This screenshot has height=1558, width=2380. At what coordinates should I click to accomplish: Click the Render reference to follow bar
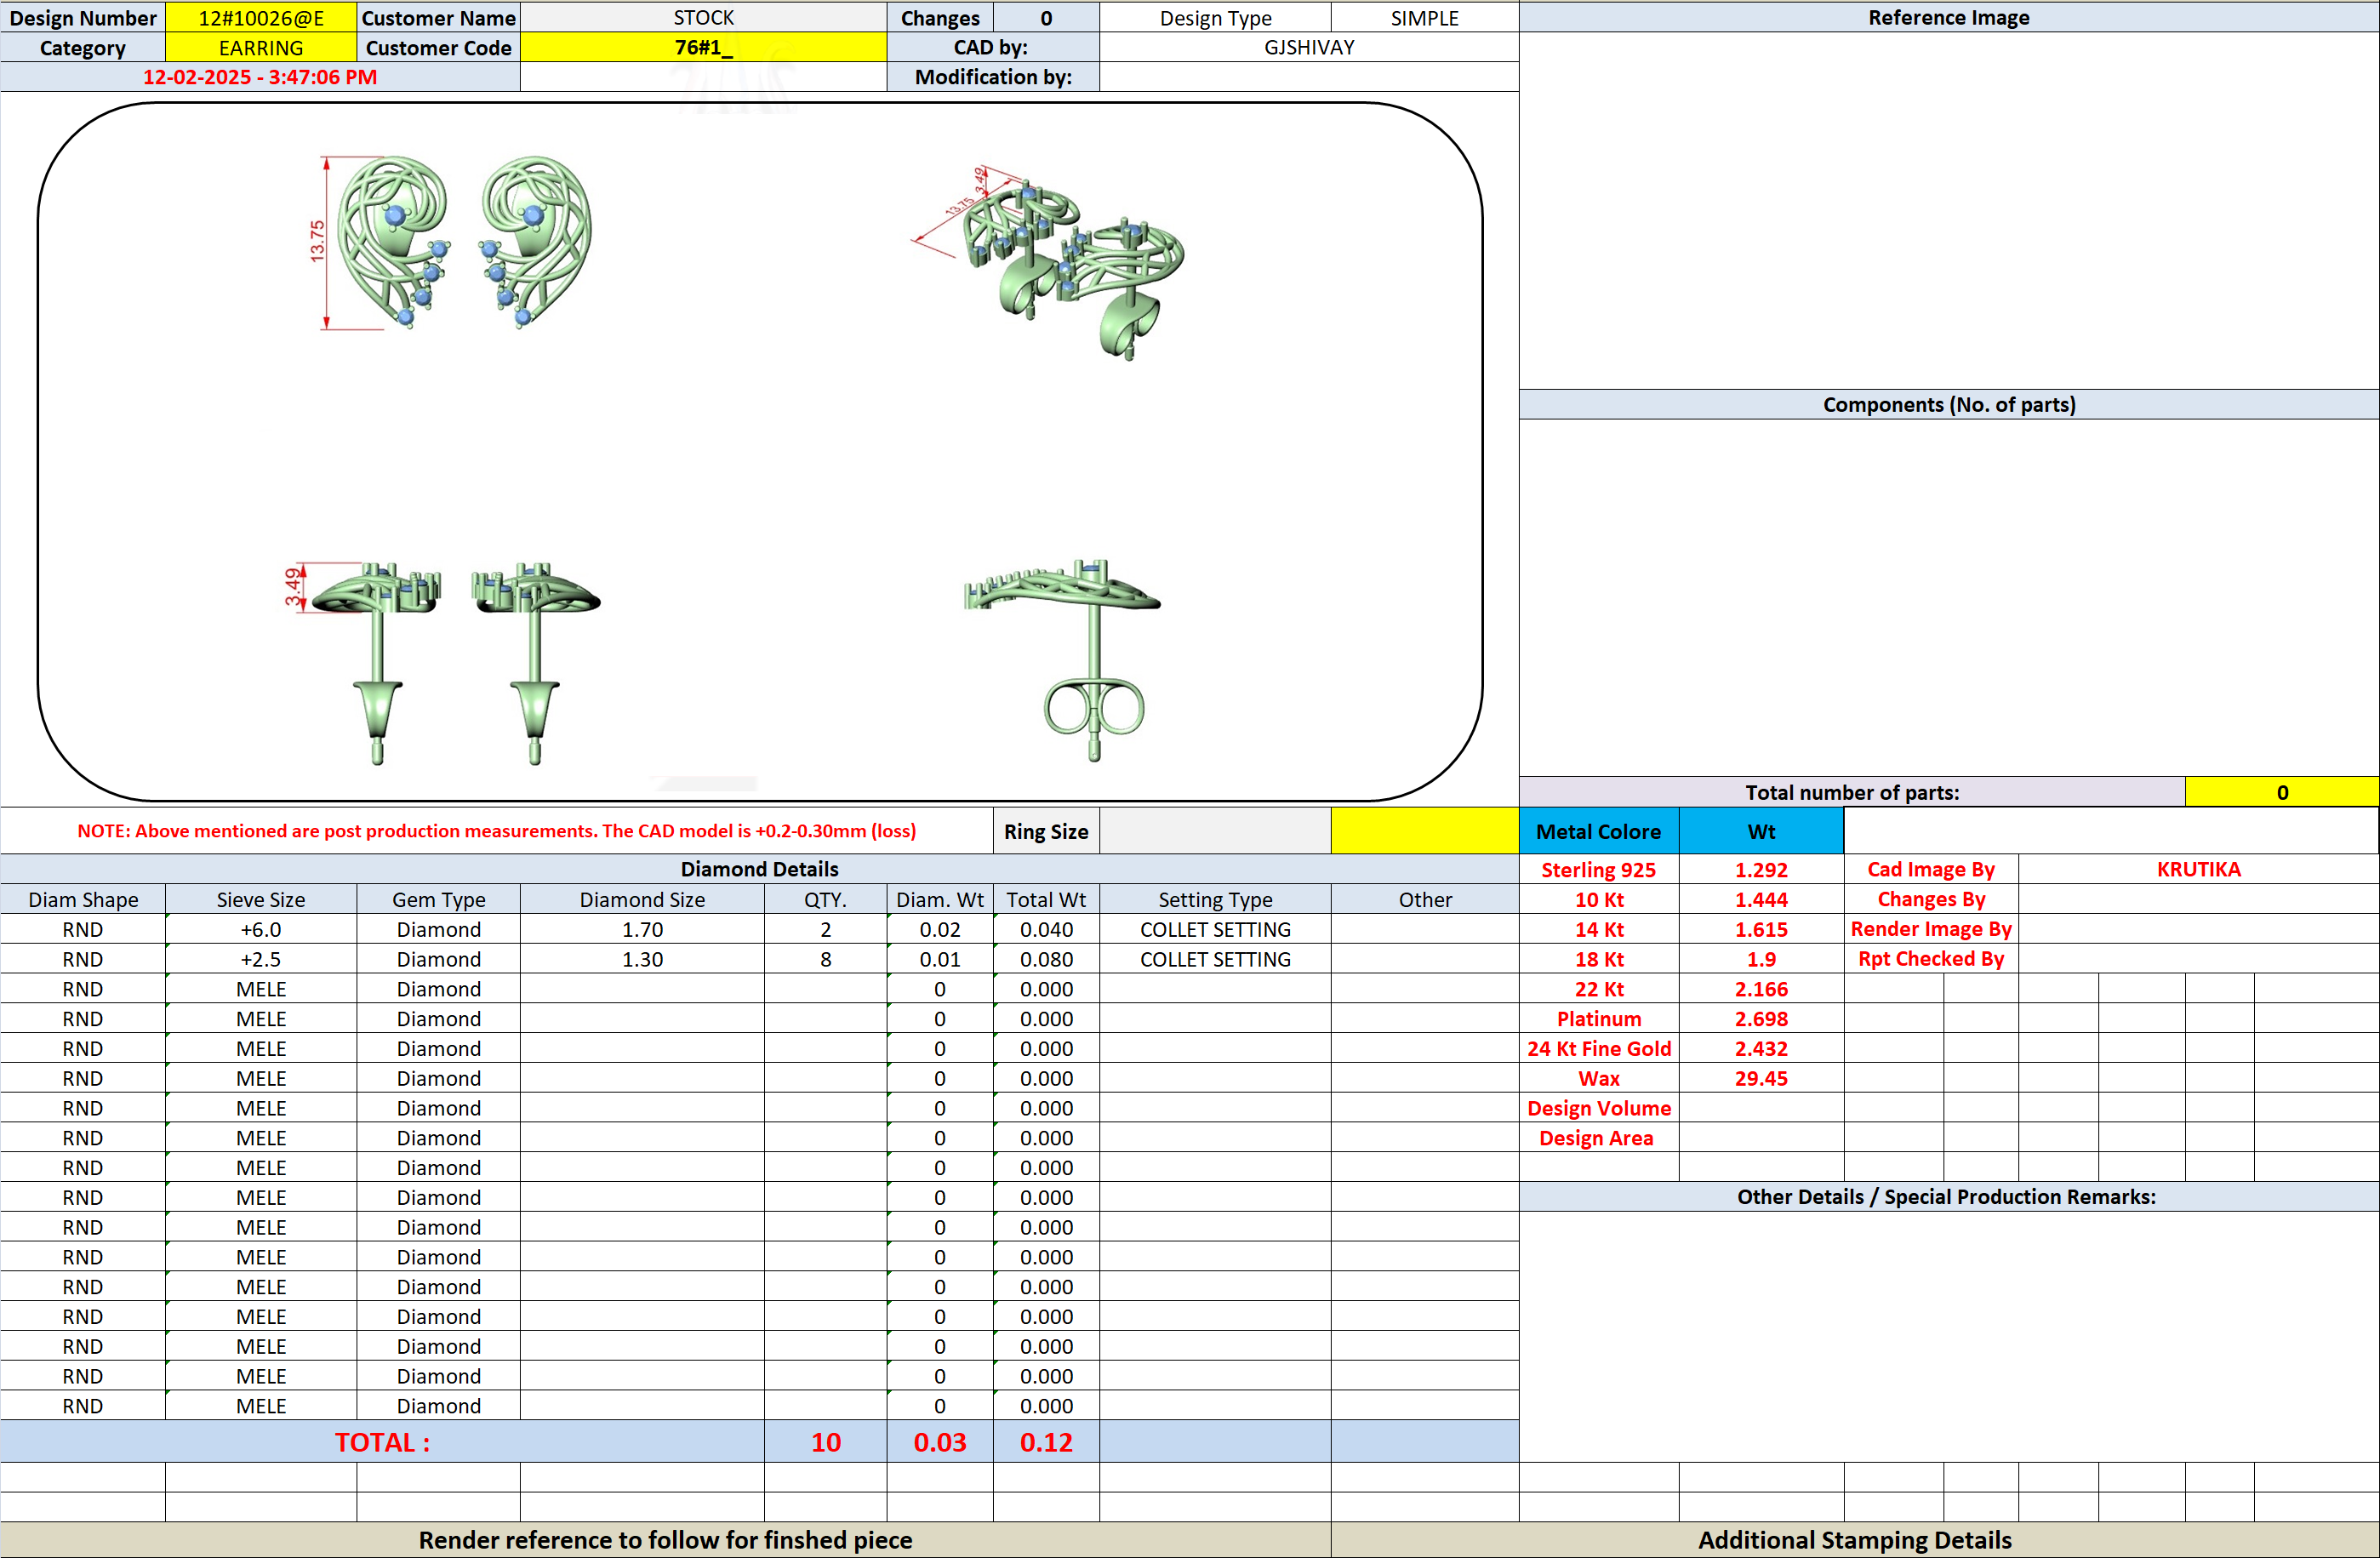coord(665,1540)
